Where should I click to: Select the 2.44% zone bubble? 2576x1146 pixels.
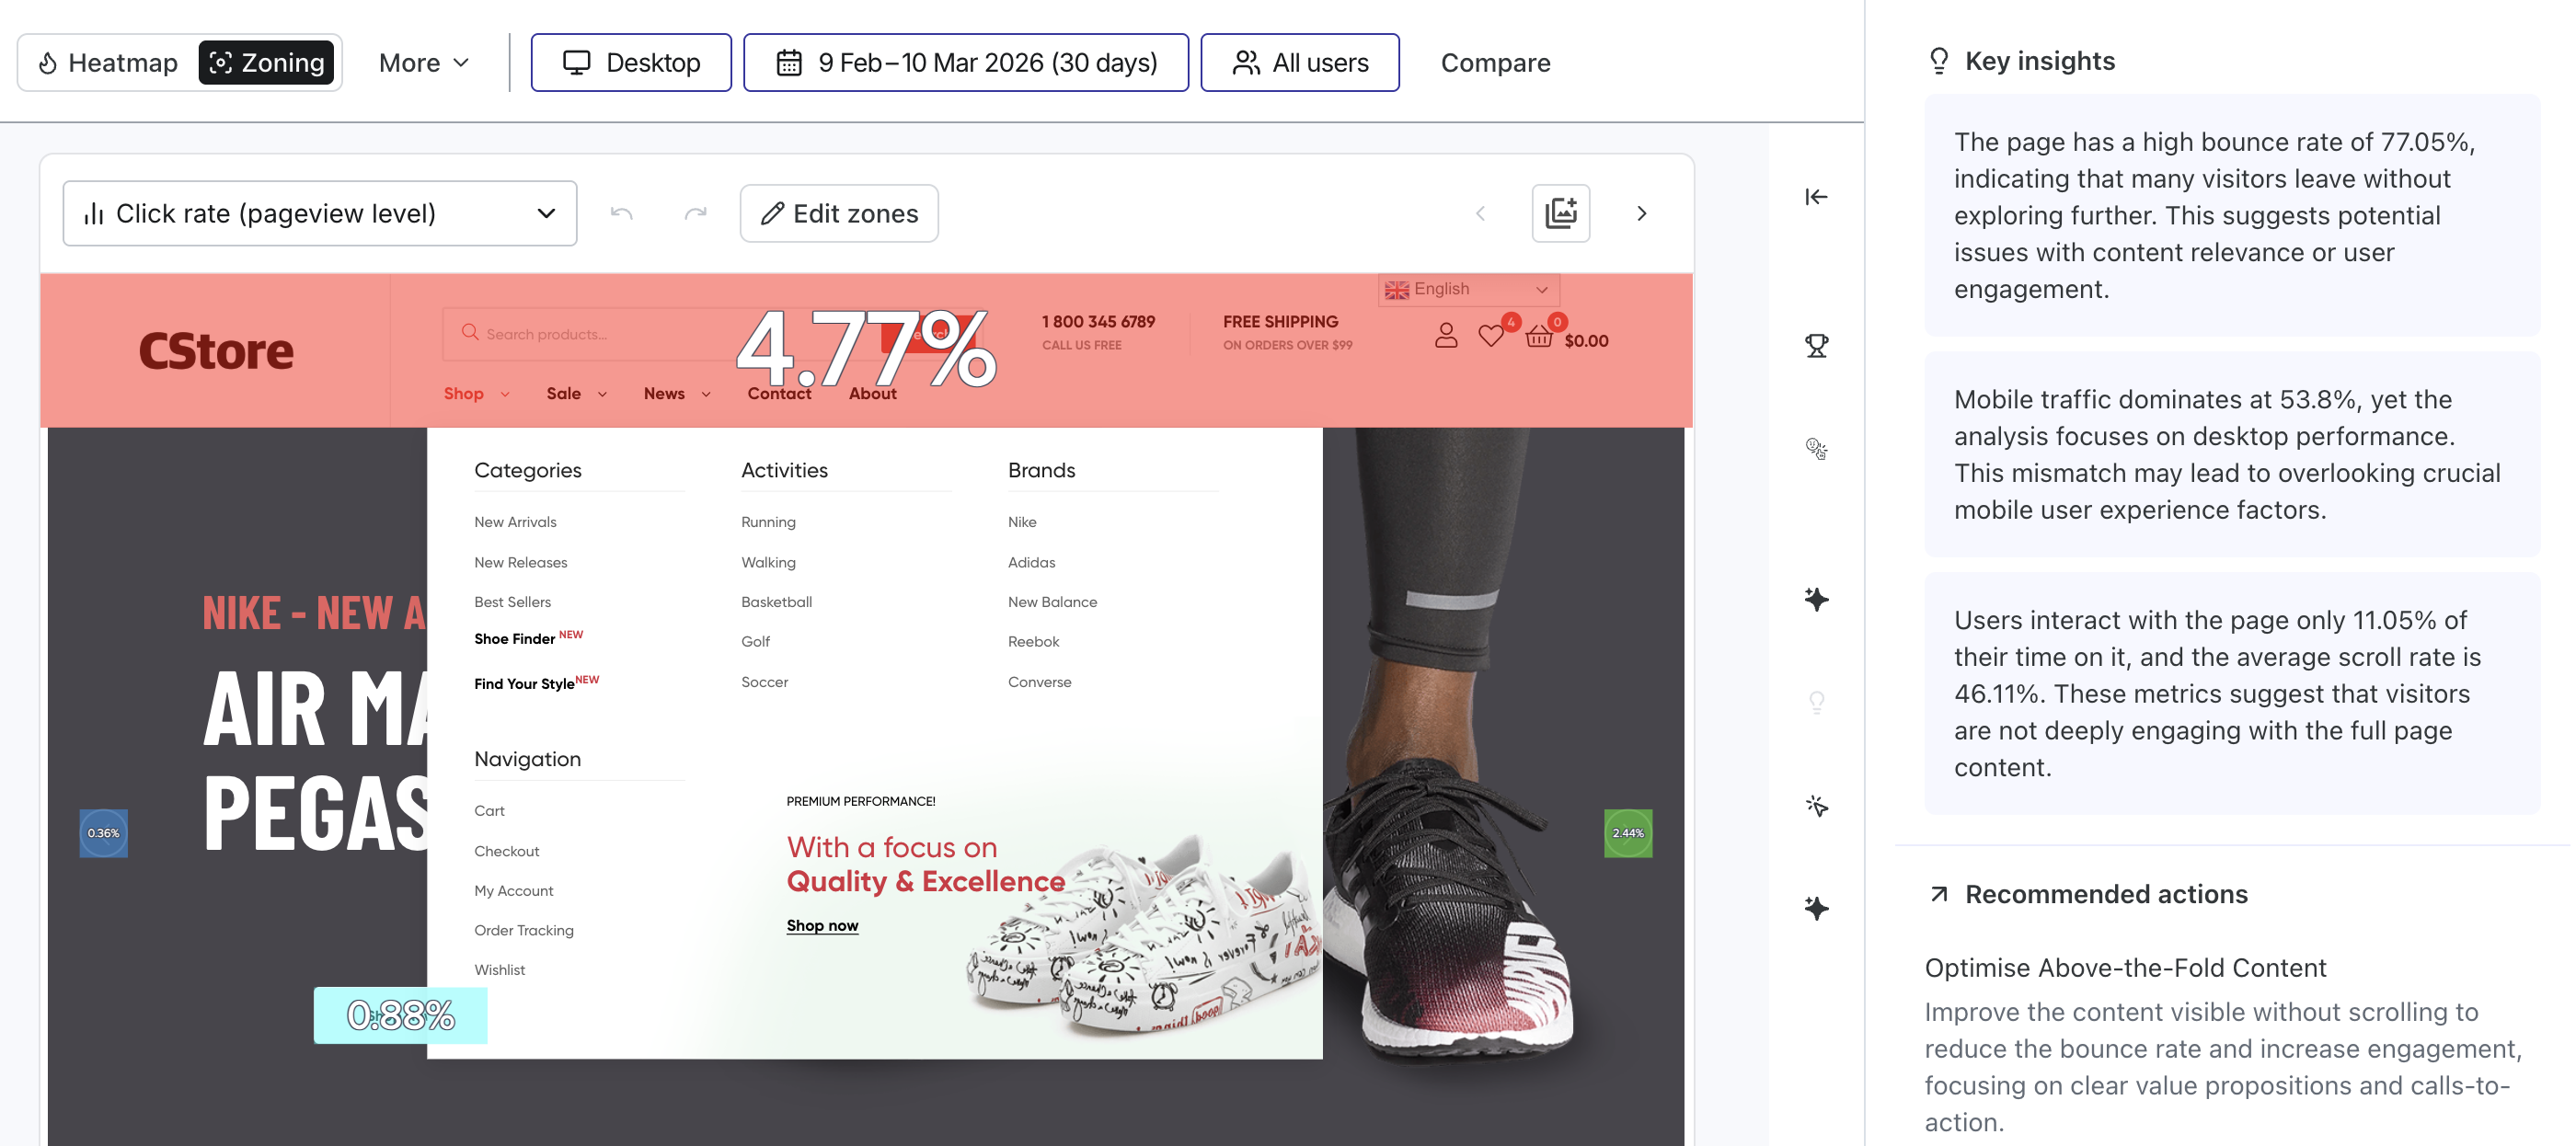pos(1628,833)
